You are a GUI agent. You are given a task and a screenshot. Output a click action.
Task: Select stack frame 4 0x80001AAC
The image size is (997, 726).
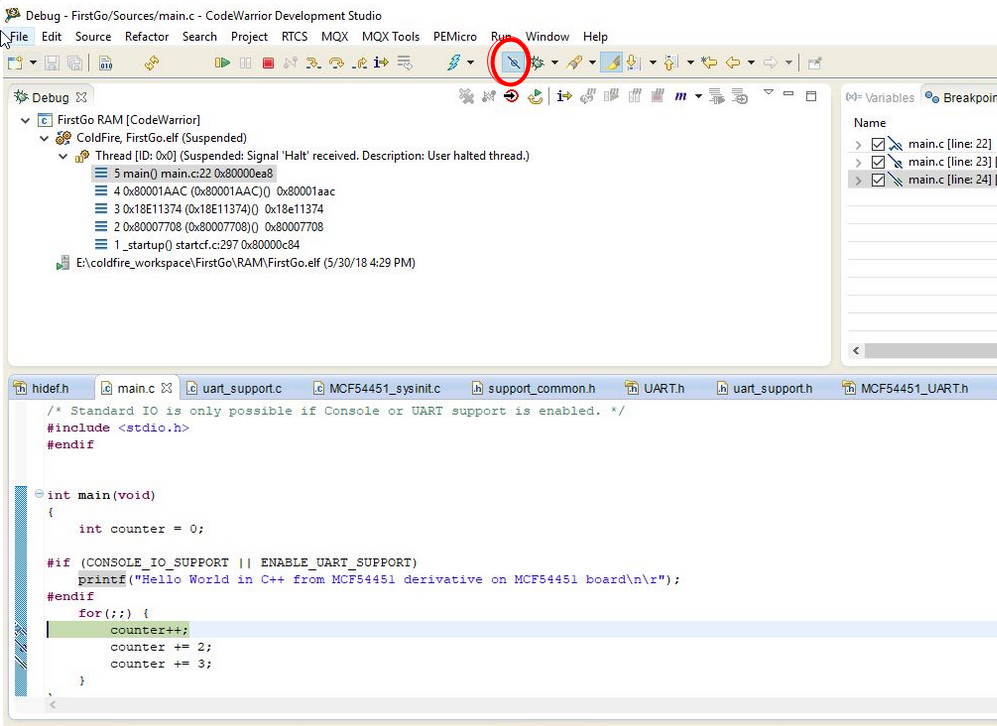tap(215, 191)
